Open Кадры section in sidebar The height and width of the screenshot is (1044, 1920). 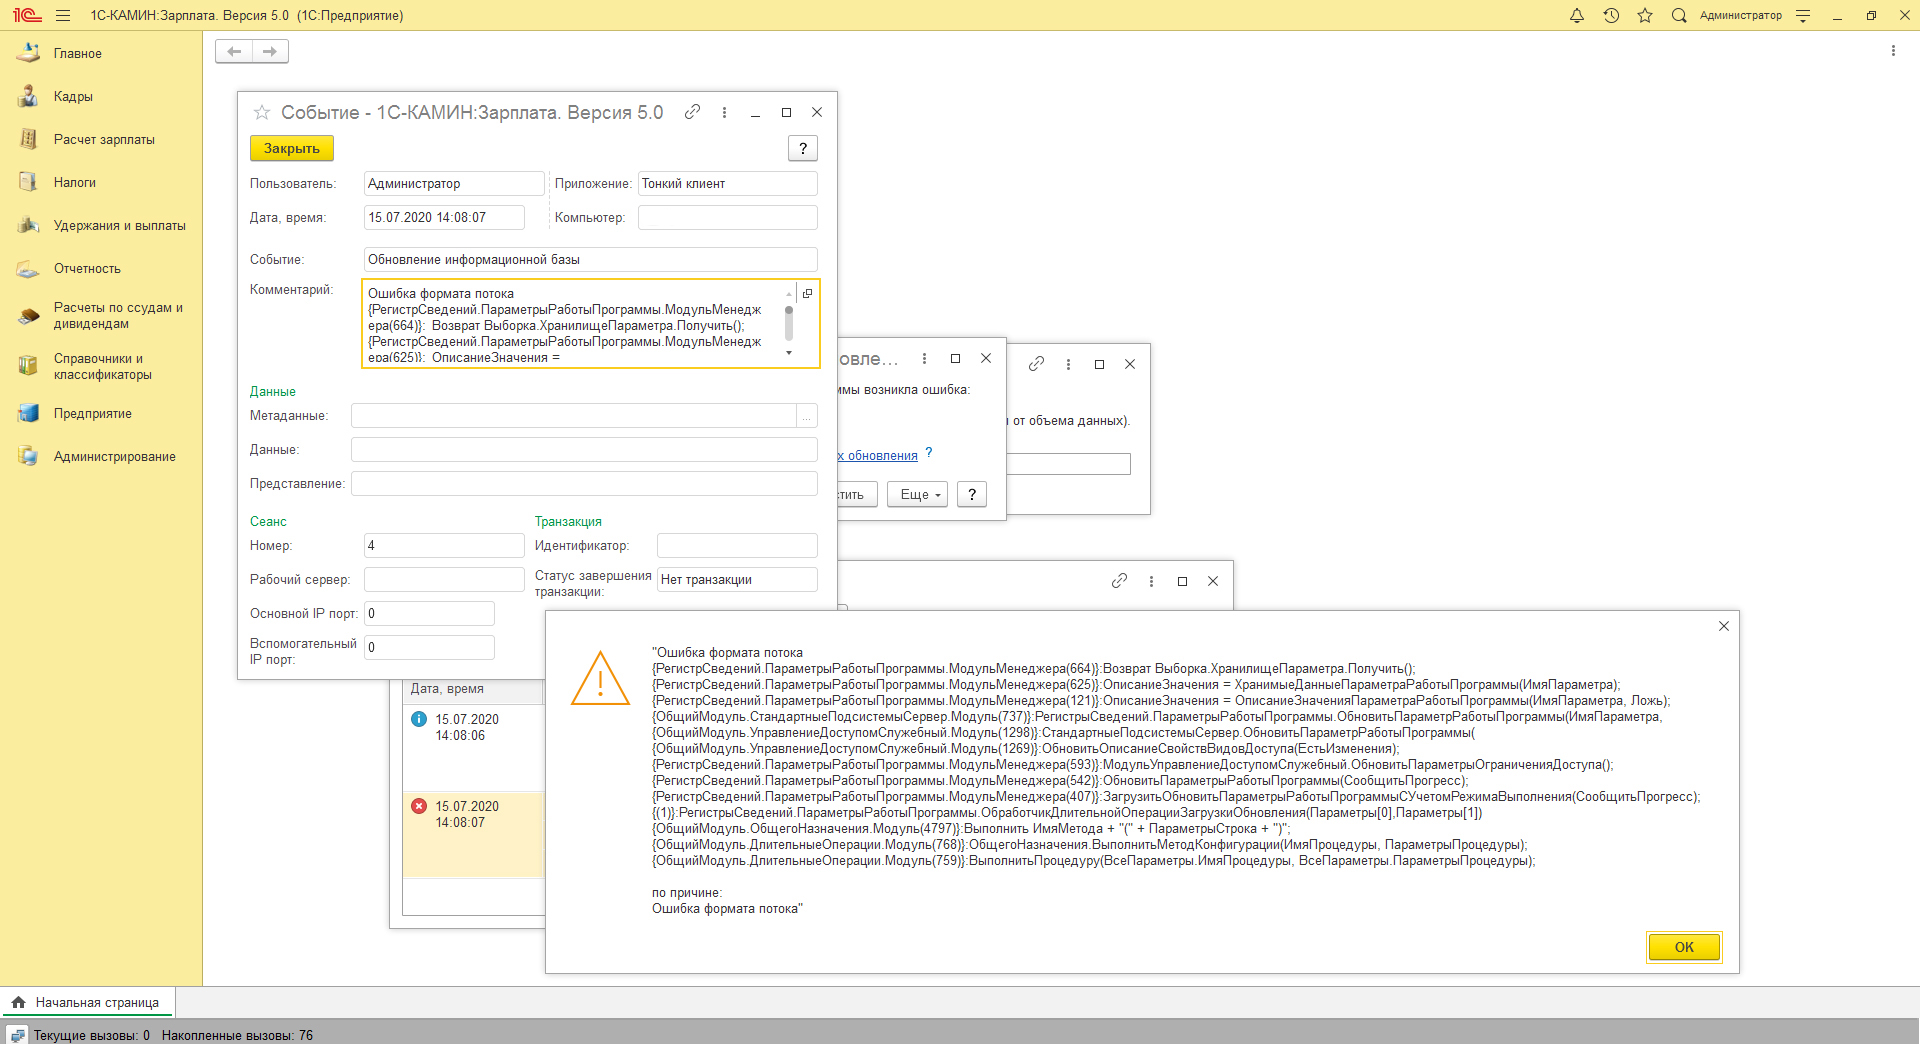coord(101,96)
